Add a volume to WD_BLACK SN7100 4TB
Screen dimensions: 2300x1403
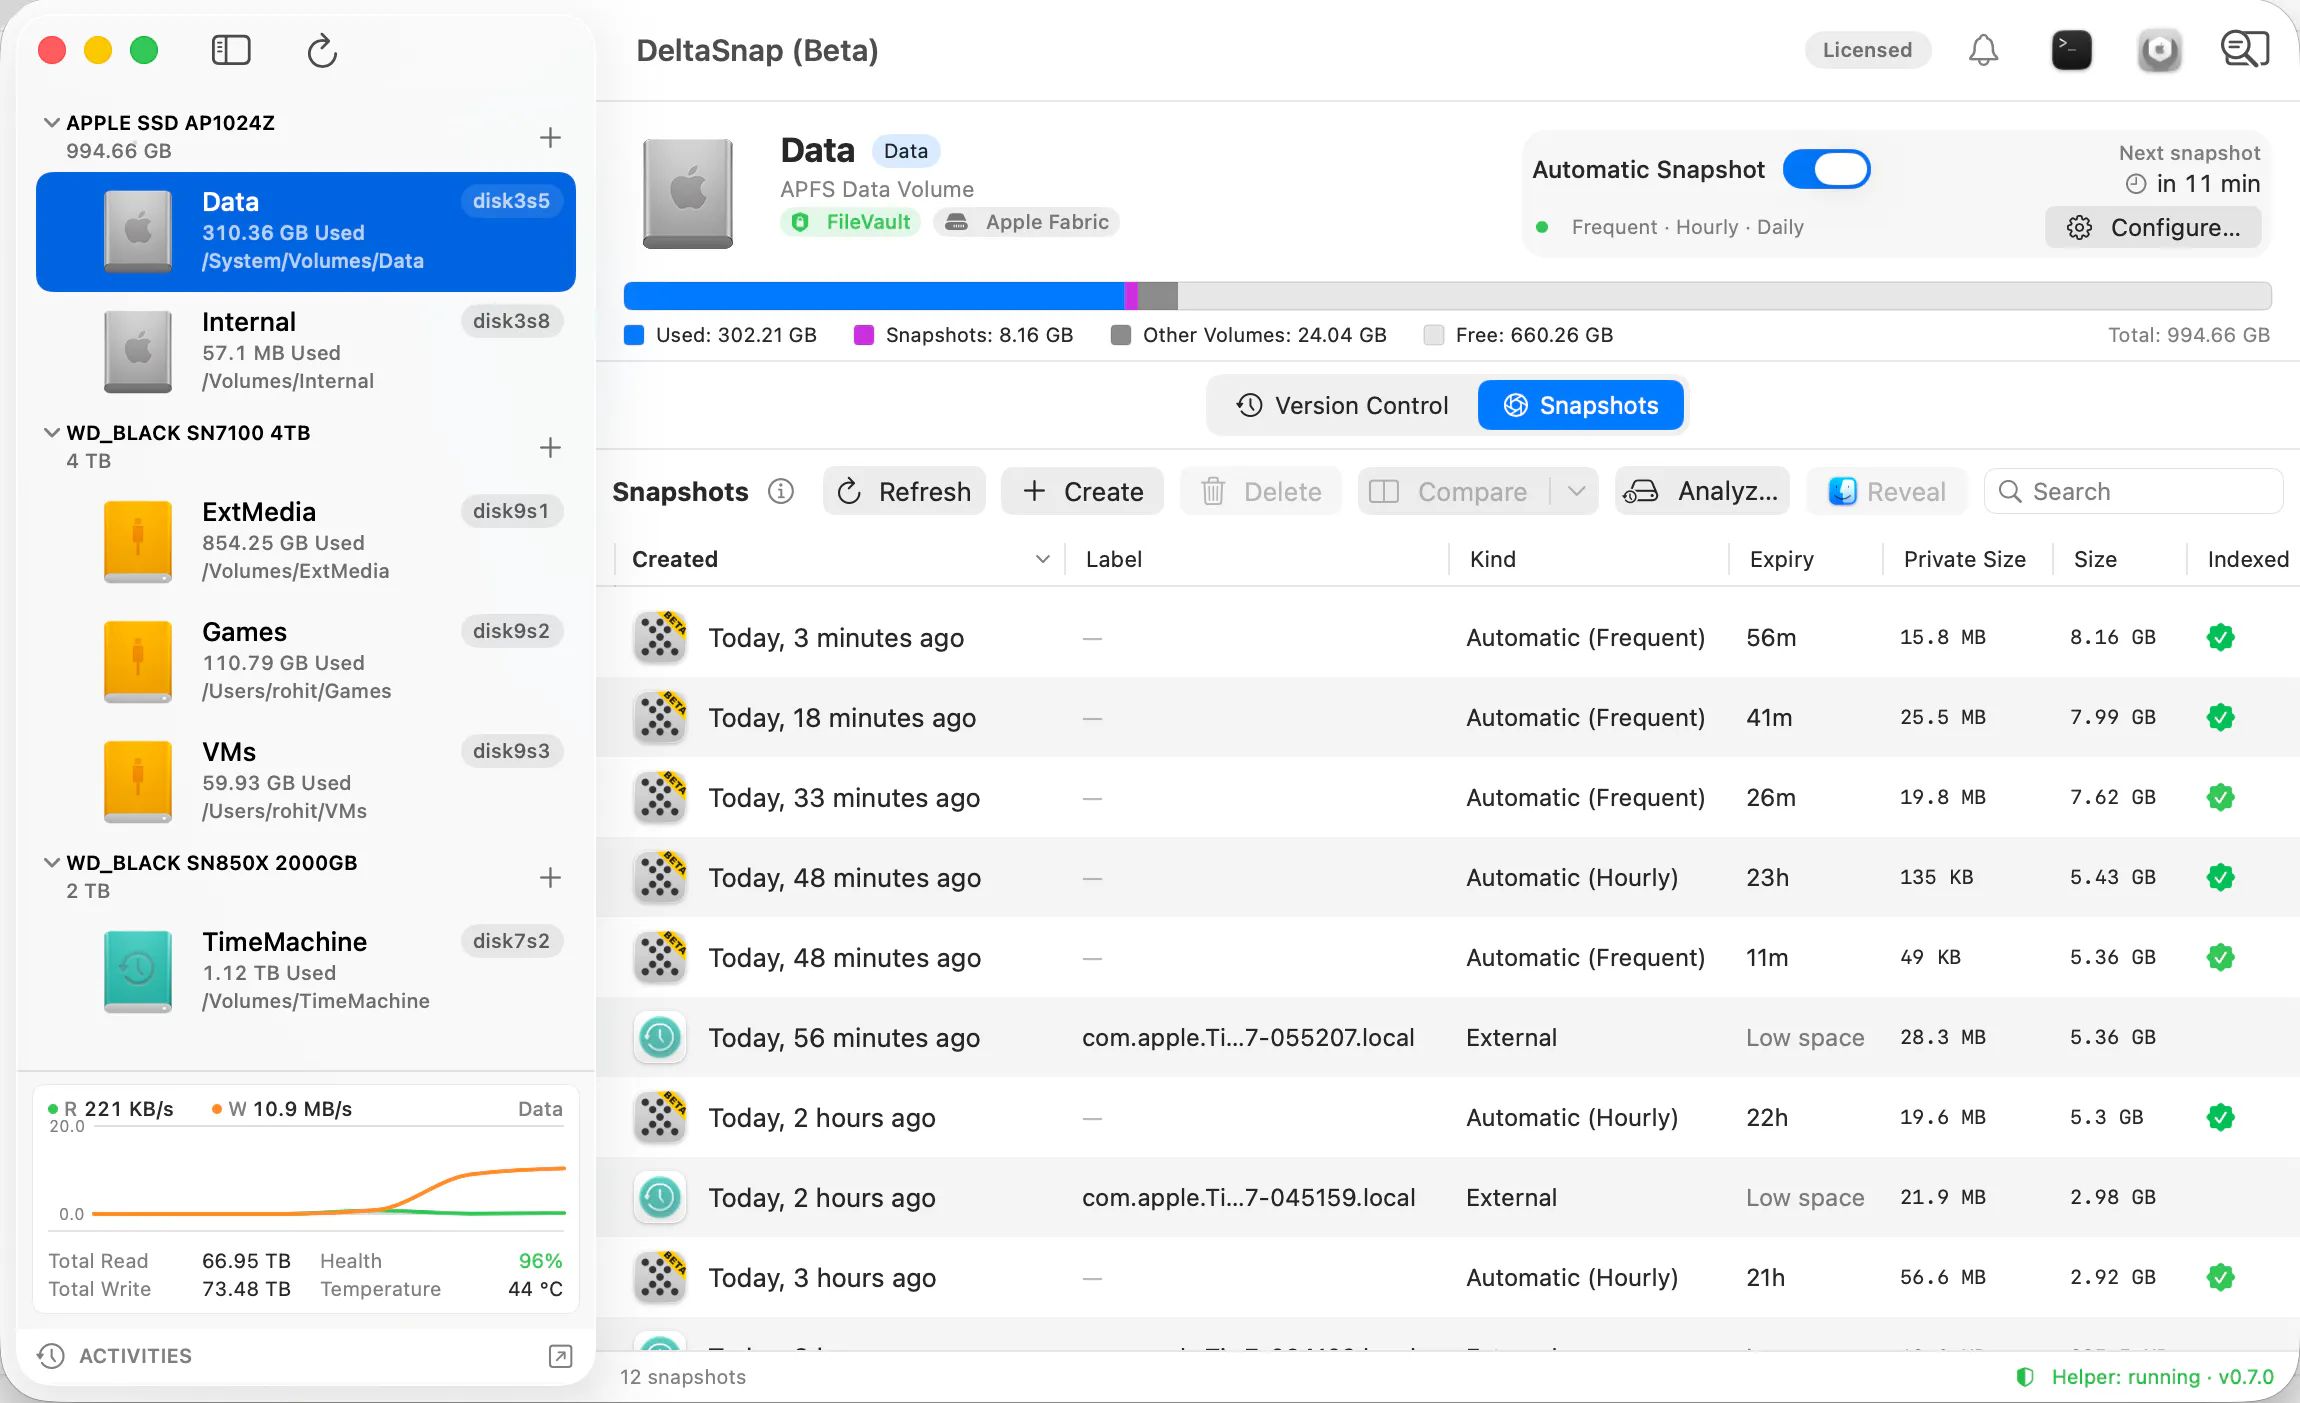tap(550, 447)
